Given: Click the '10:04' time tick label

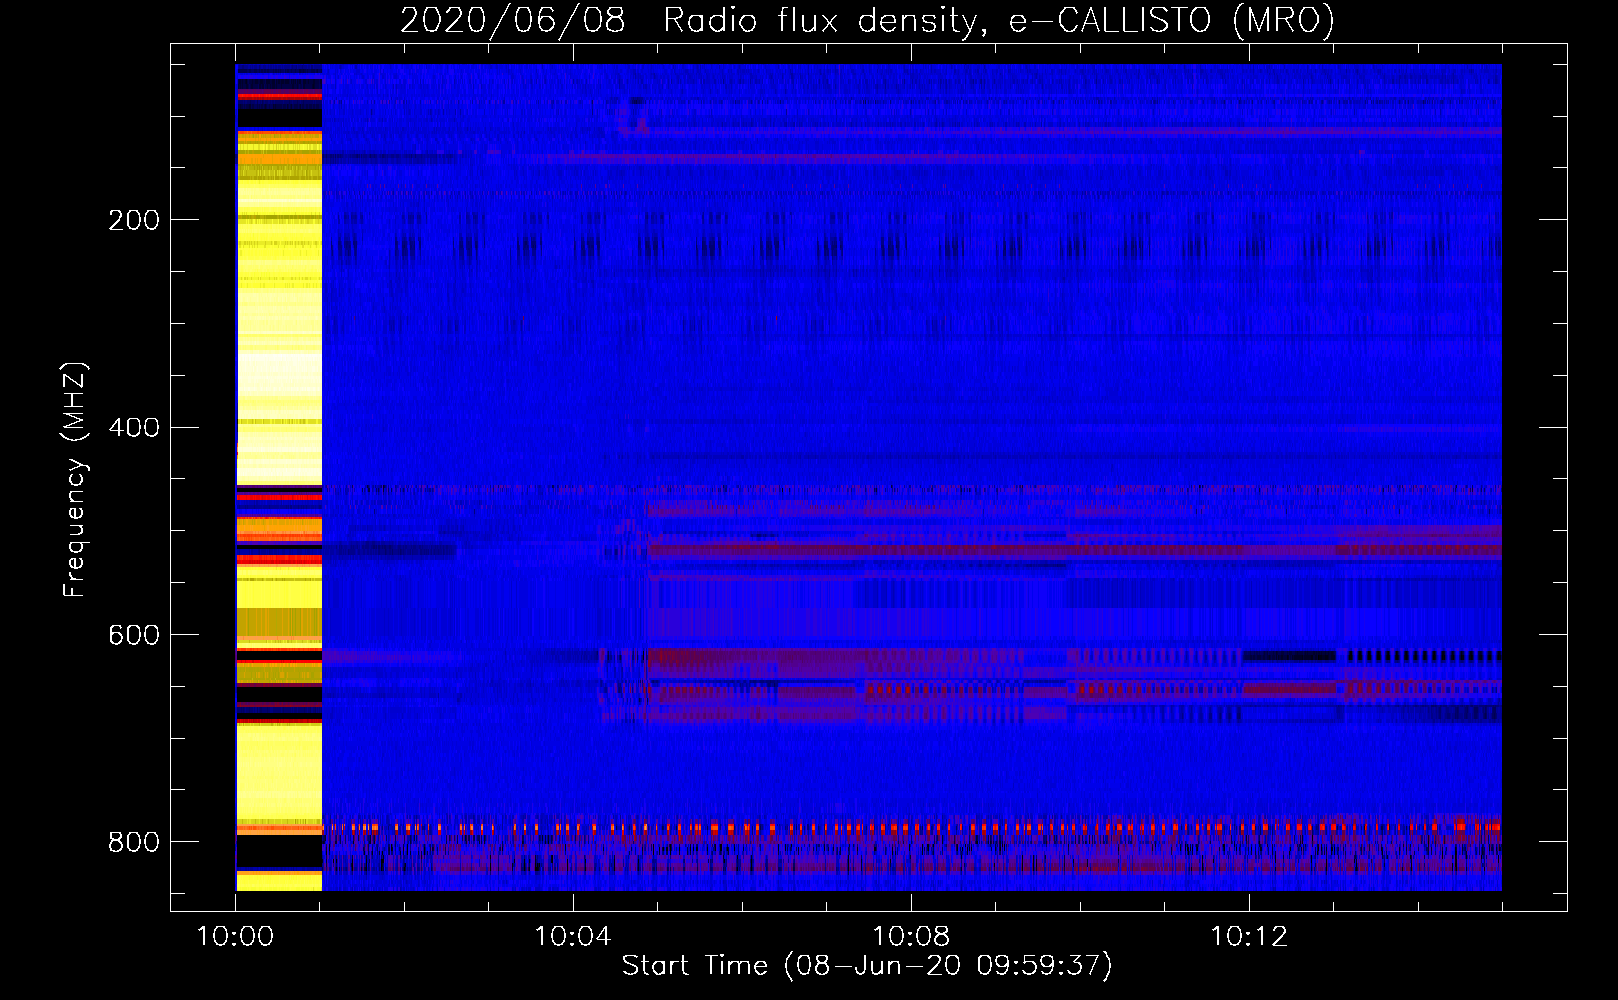Looking at the screenshot, I should 573,937.
